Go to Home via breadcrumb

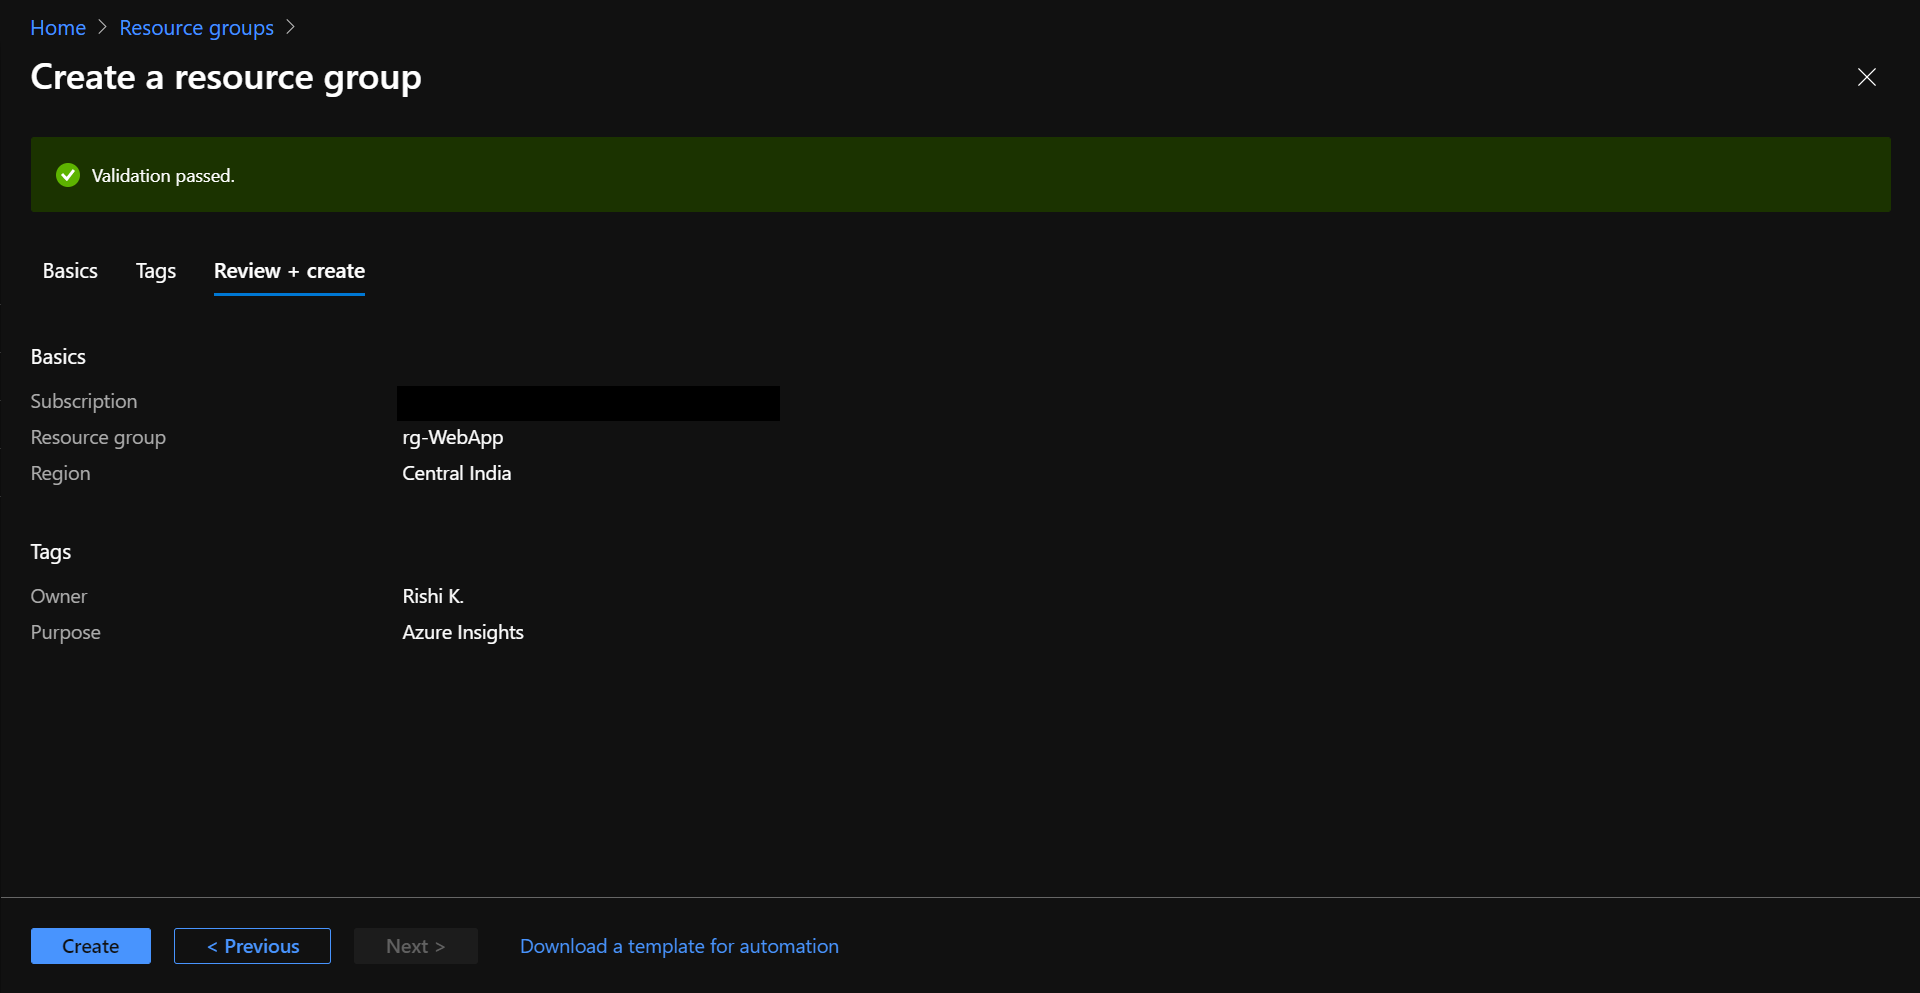pos(58,28)
